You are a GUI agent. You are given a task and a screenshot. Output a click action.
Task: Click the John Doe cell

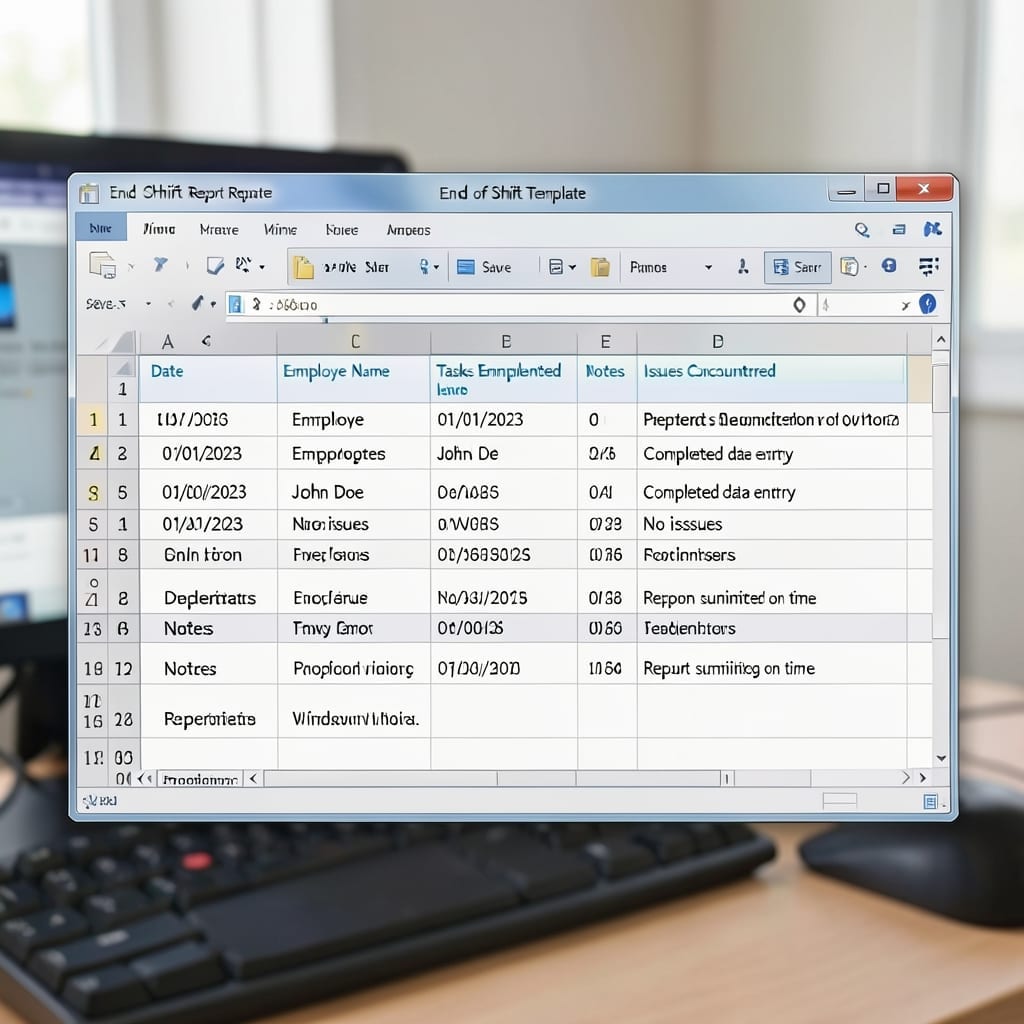353,492
